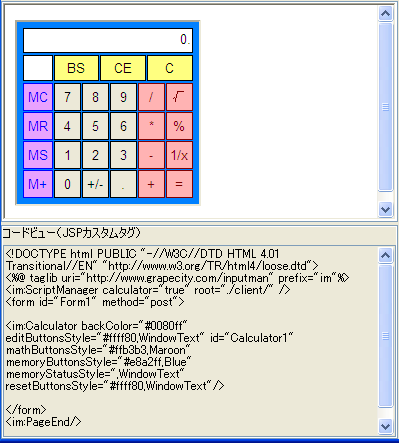Click the MS memory store button

pos(38,155)
